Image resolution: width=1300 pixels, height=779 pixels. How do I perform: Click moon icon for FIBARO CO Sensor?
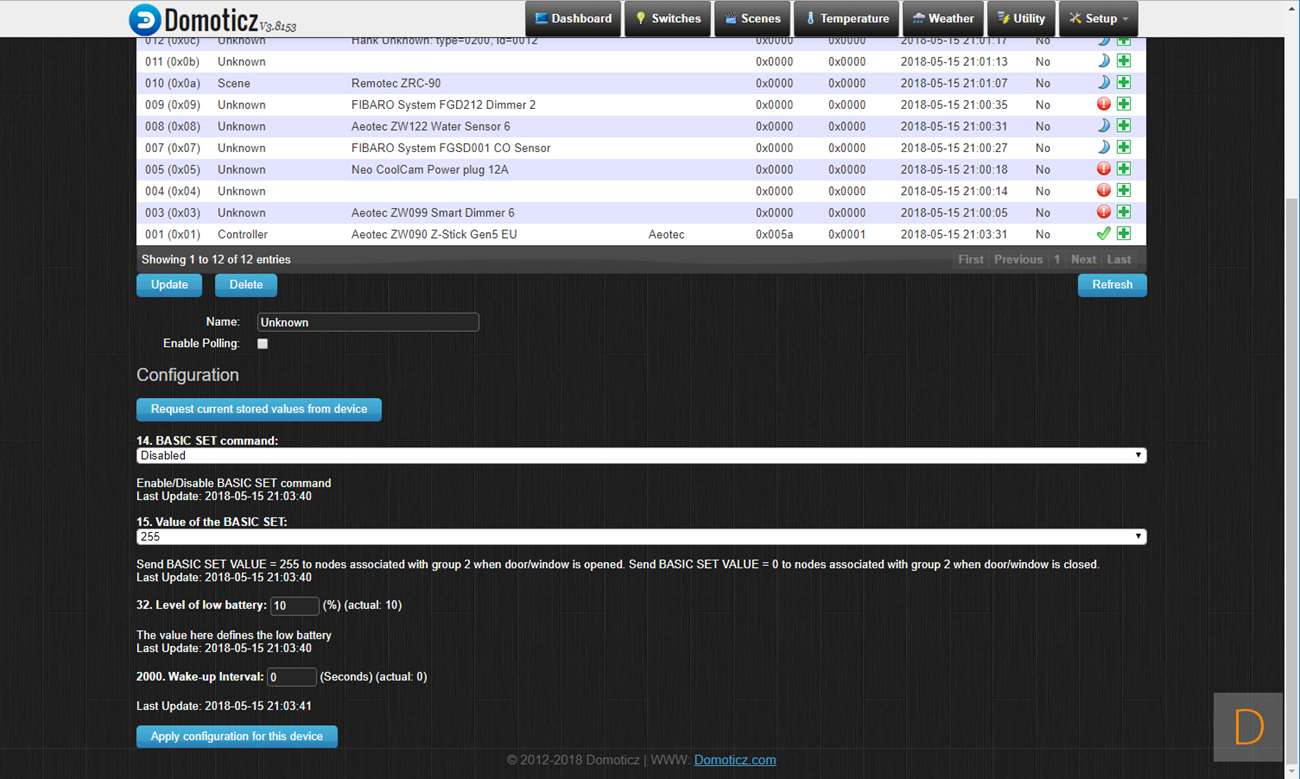click(x=1104, y=147)
